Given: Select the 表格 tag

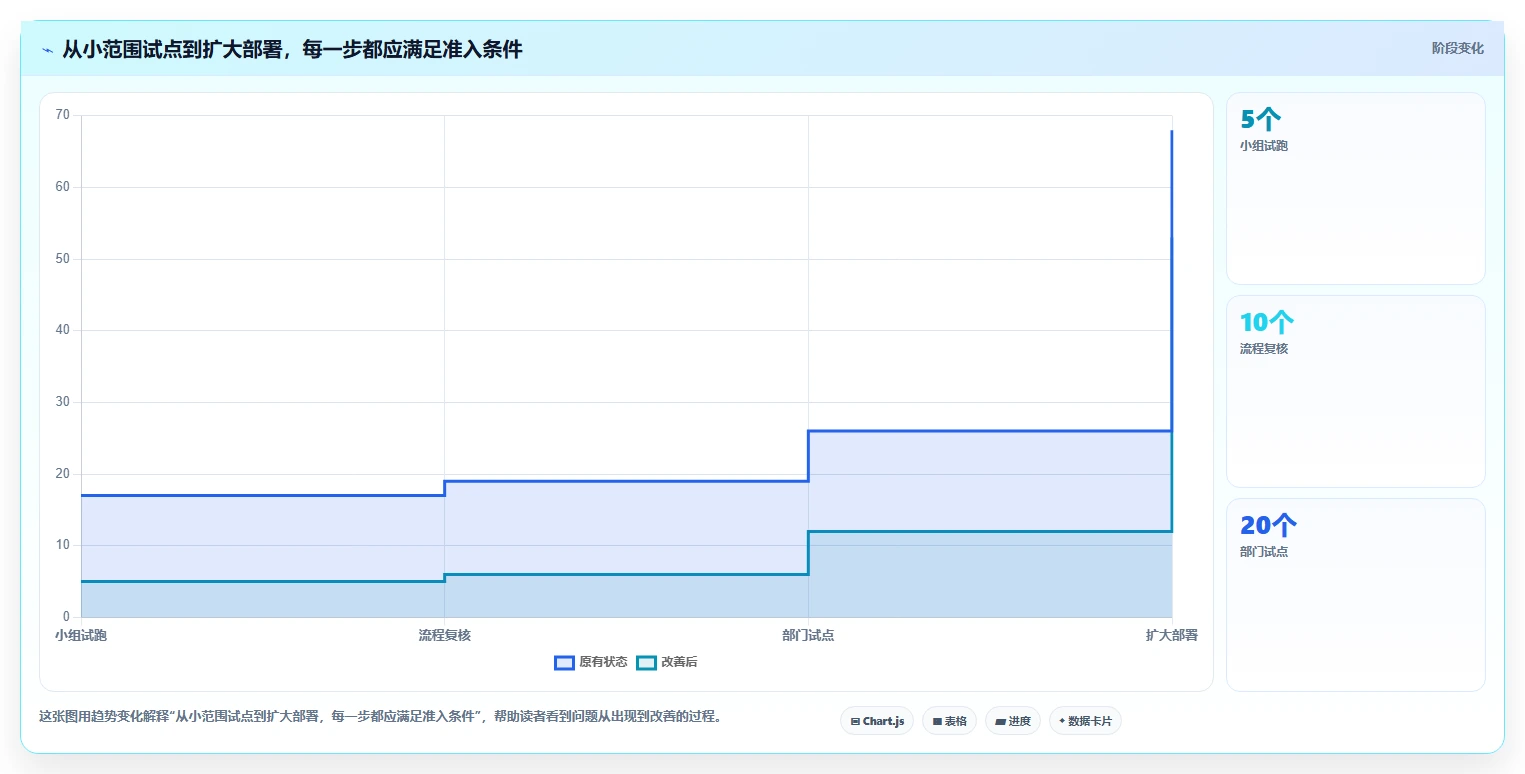Looking at the screenshot, I should (949, 721).
